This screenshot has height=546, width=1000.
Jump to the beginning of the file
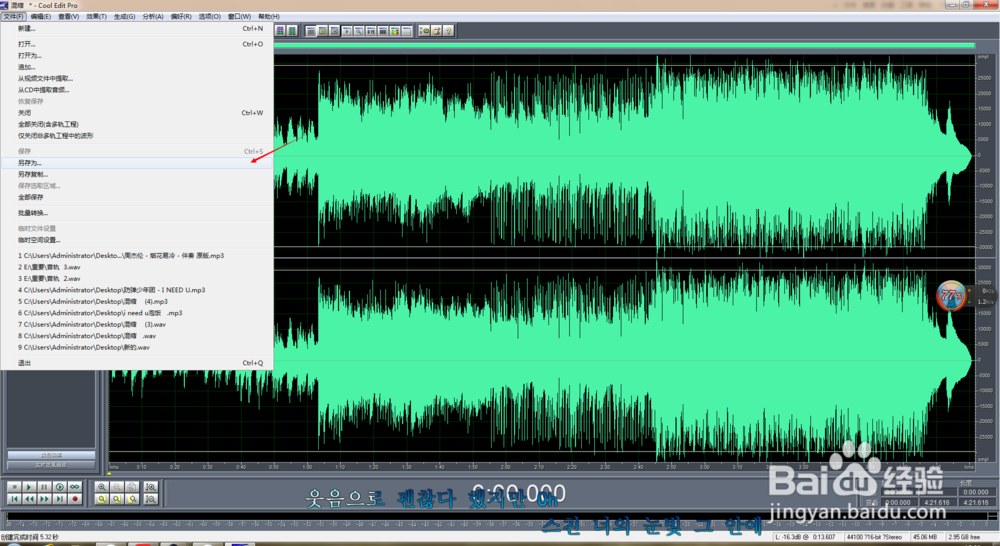click(x=14, y=499)
